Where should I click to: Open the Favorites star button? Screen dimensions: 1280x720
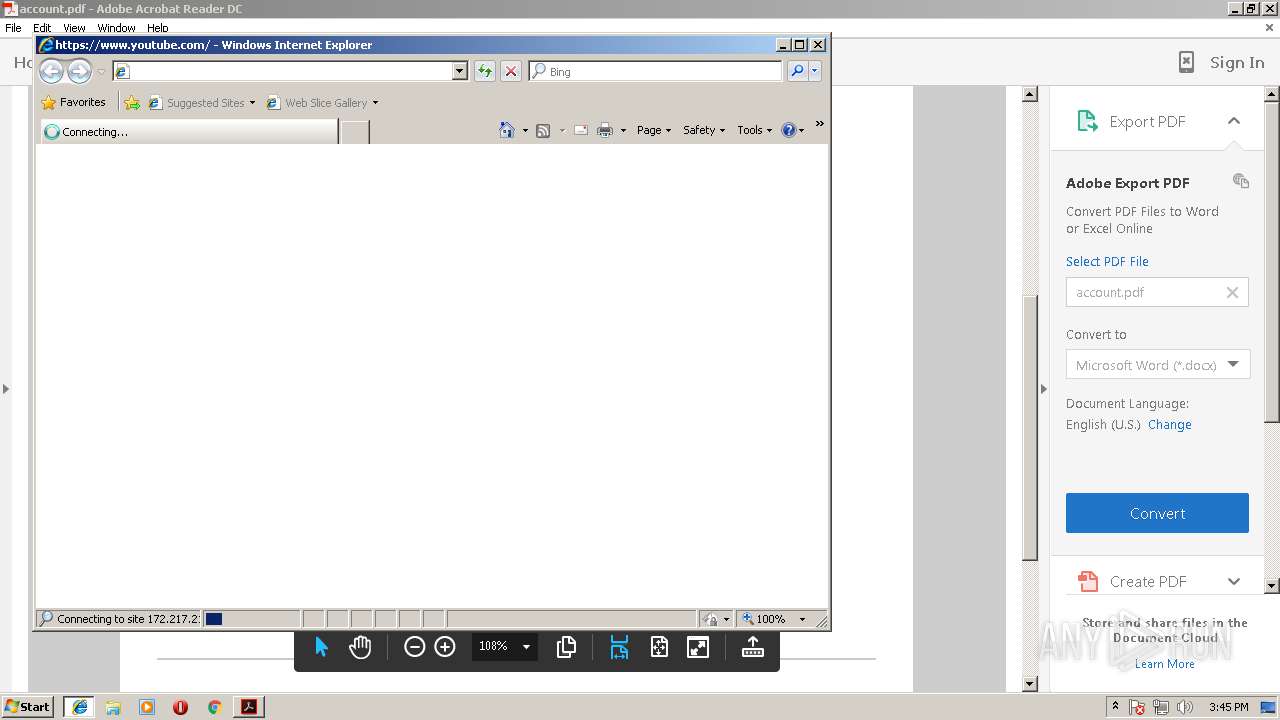pos(73,102)
